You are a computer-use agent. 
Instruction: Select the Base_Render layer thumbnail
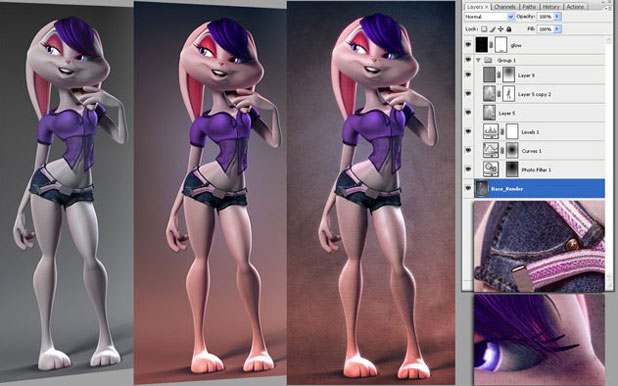pos(482,188)
